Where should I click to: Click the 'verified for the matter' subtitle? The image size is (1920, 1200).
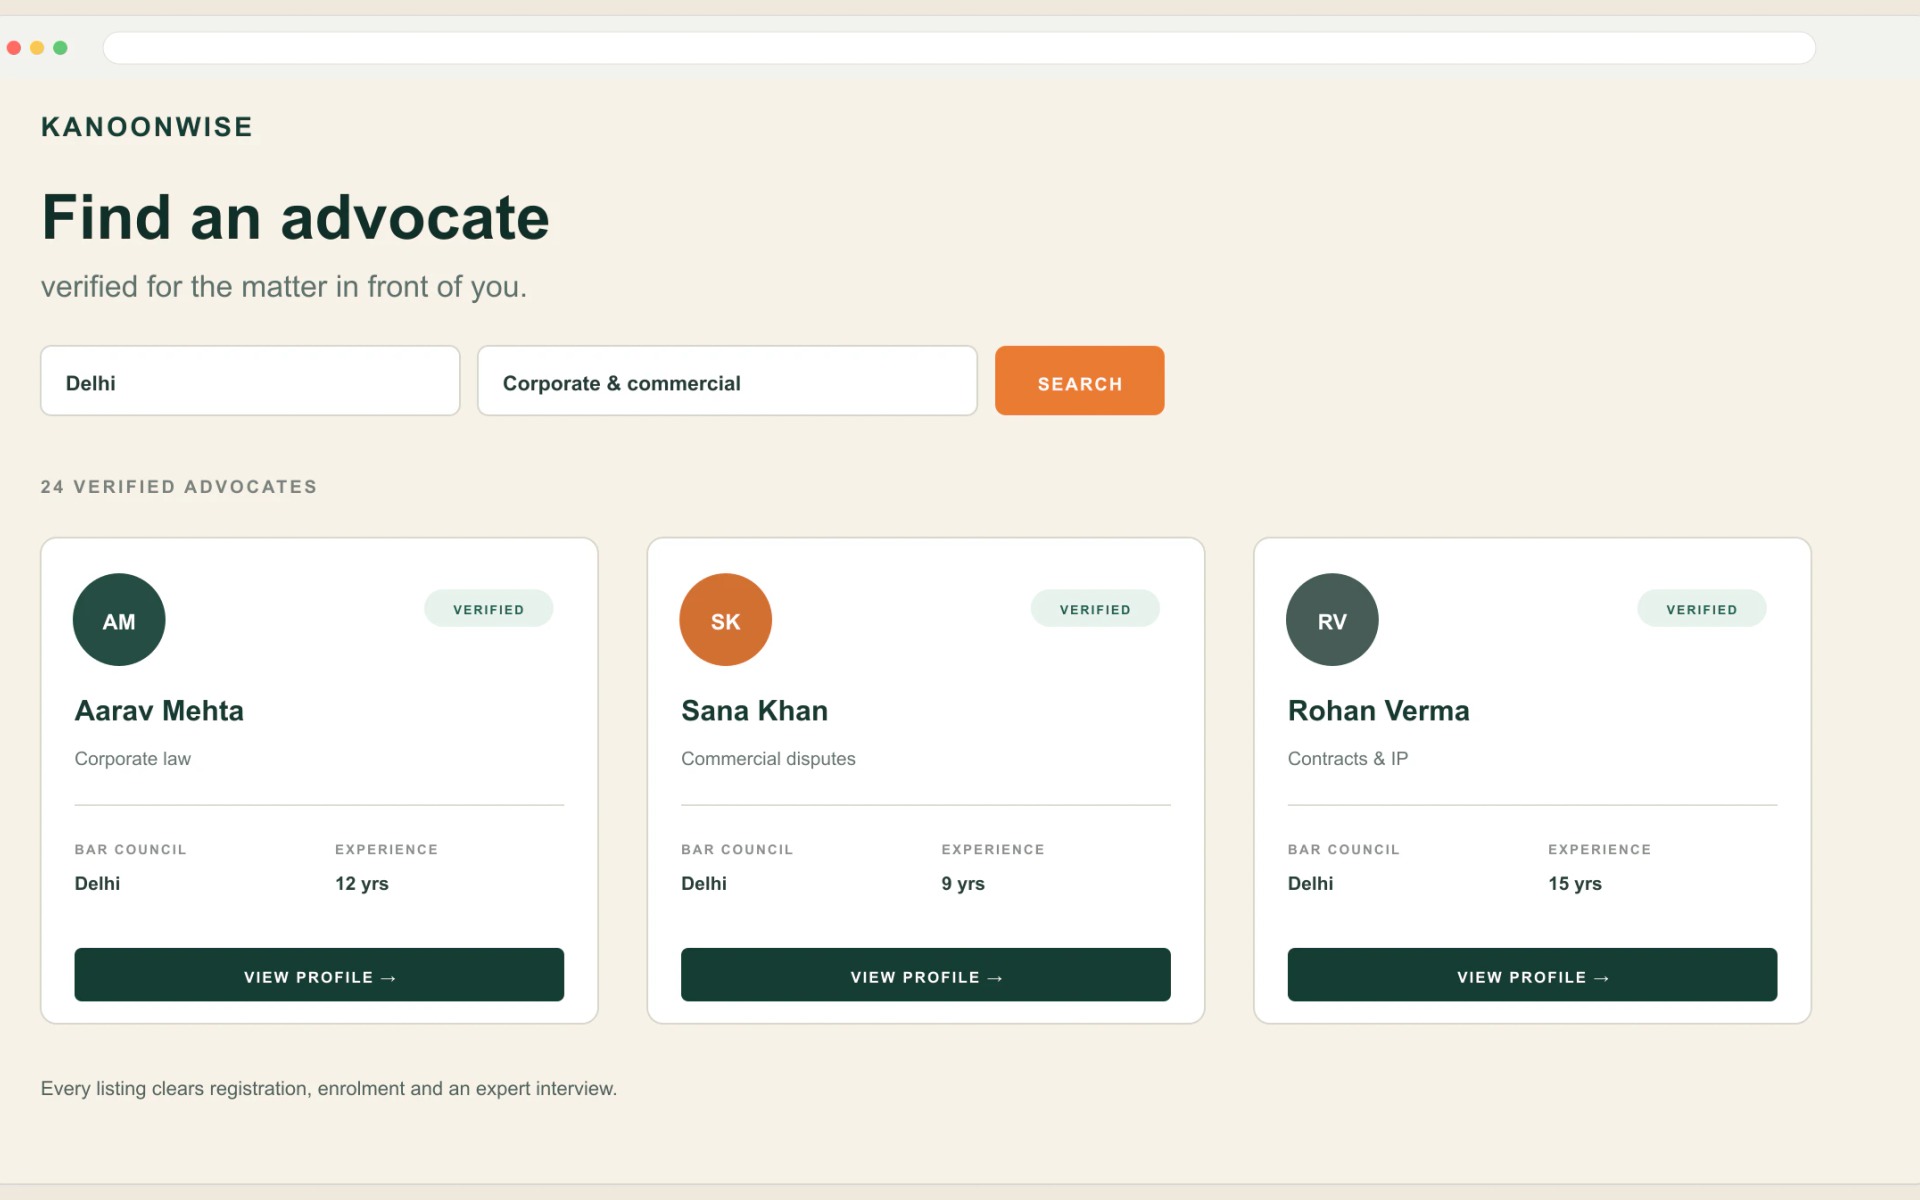click(283, 287)
